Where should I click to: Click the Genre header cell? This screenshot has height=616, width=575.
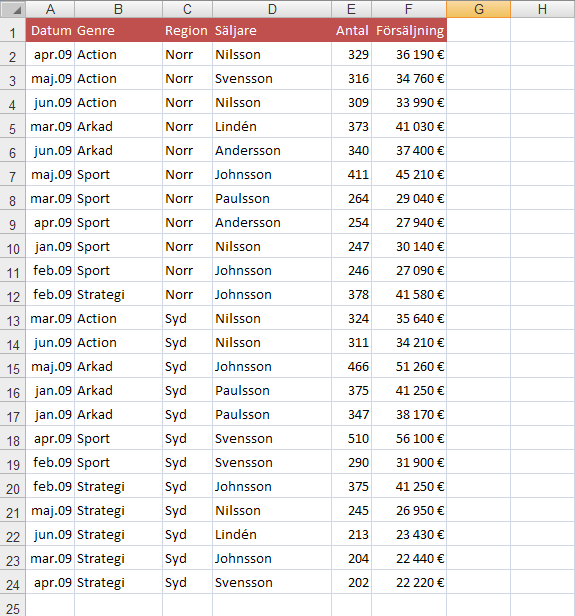[x=118, y=30]
